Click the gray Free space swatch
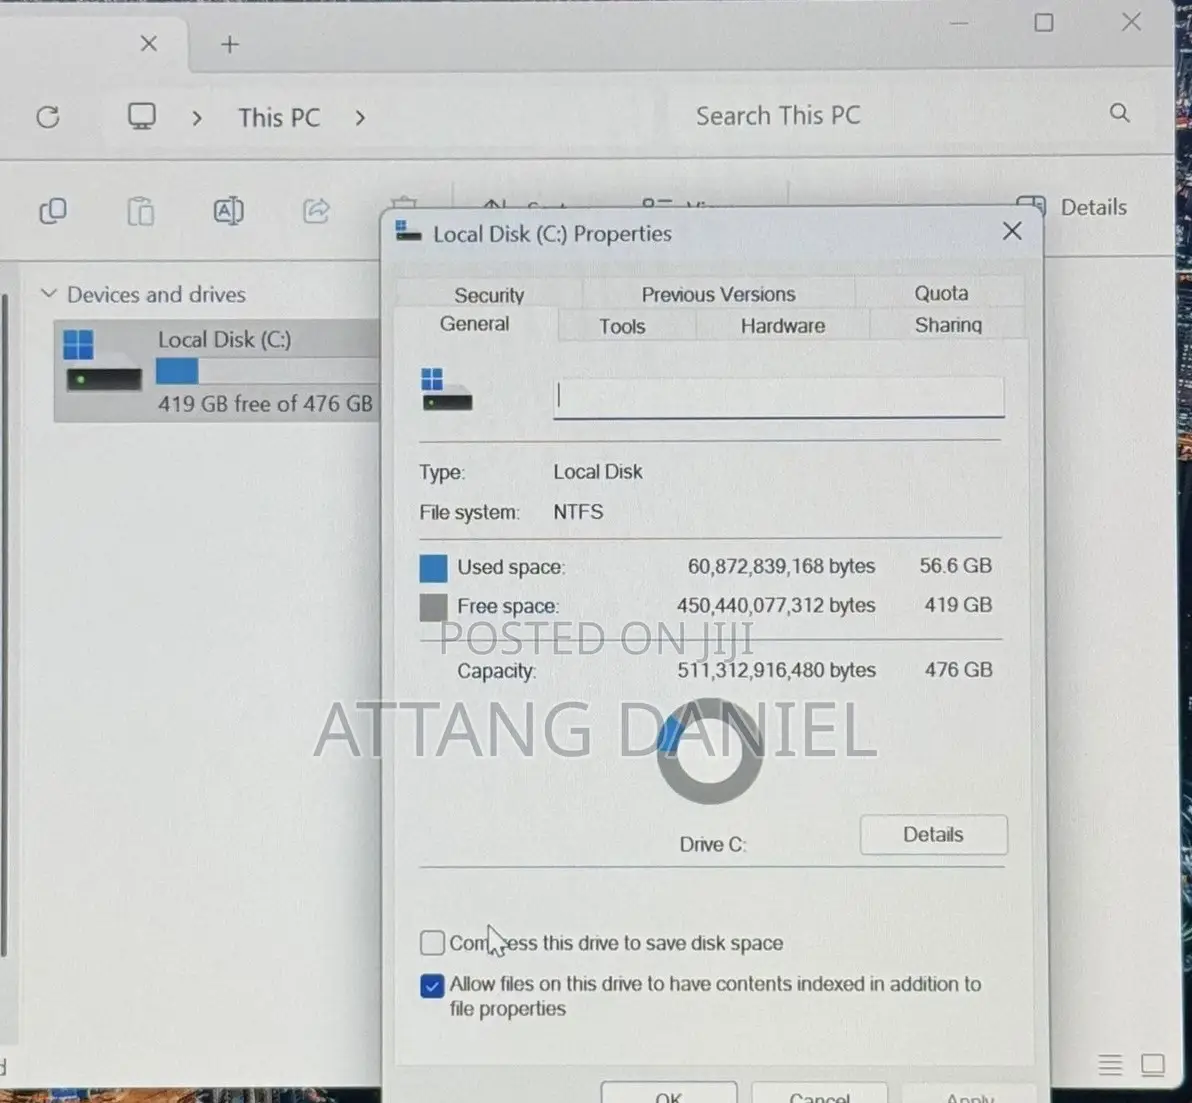 pyautogui.click(x=433, y=607)
